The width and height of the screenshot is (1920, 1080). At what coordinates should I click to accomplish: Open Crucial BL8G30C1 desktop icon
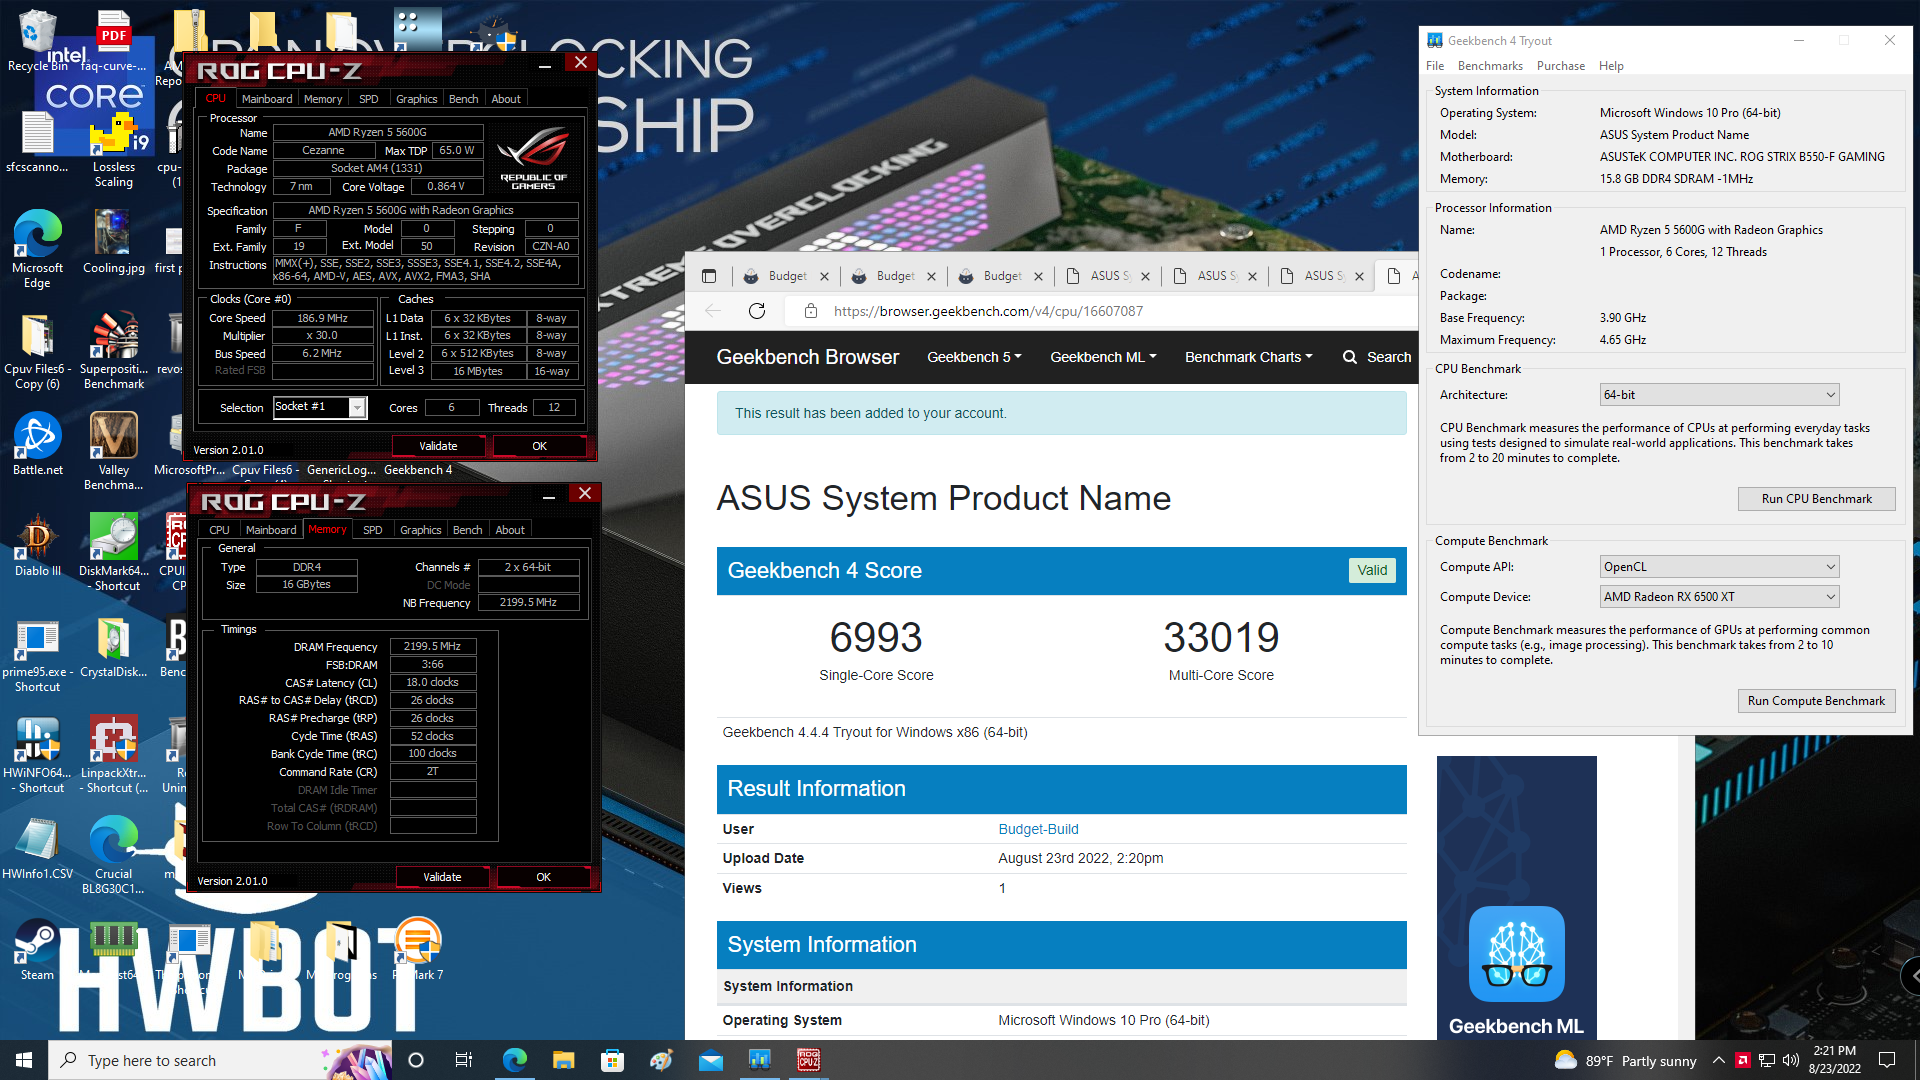(x=113, y=855)
